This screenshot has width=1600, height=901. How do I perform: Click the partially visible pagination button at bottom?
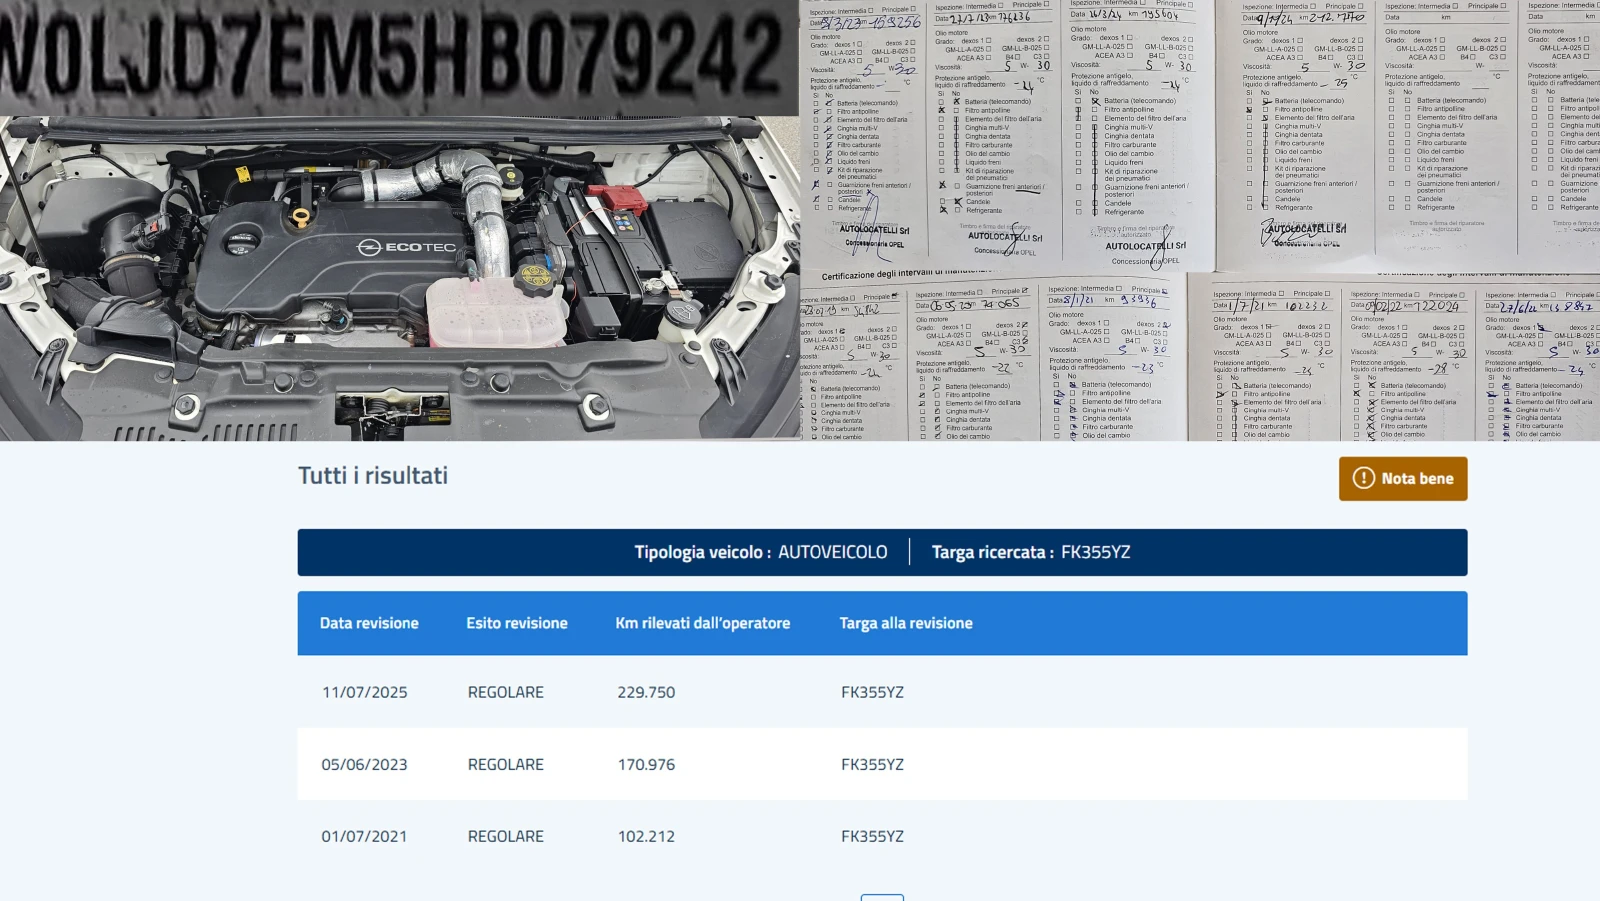coord(881,897)
